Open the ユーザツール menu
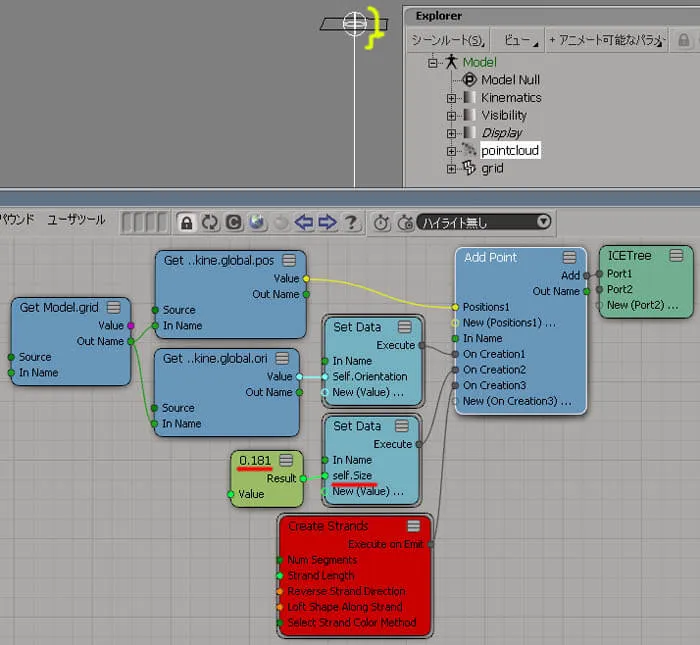The height and width of the screenshot is (645, 700). pos(76,220)
